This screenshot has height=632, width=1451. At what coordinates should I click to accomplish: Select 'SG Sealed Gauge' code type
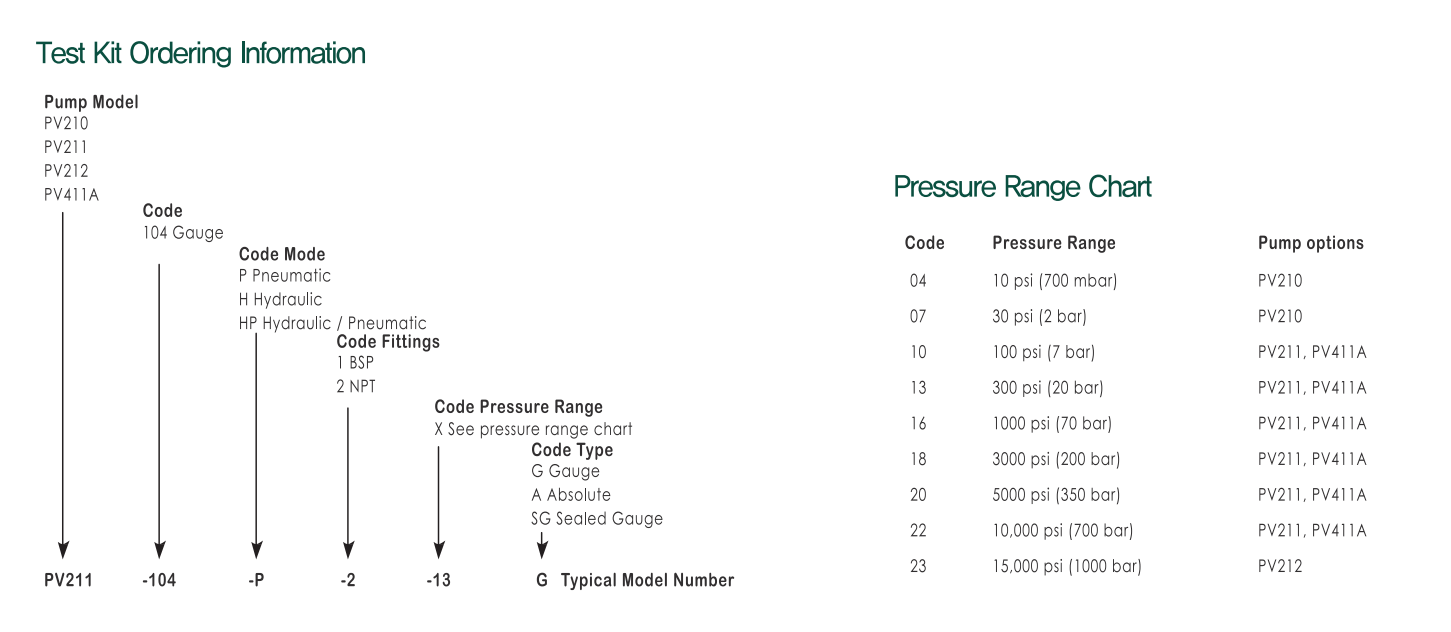[x=596, y=518]
